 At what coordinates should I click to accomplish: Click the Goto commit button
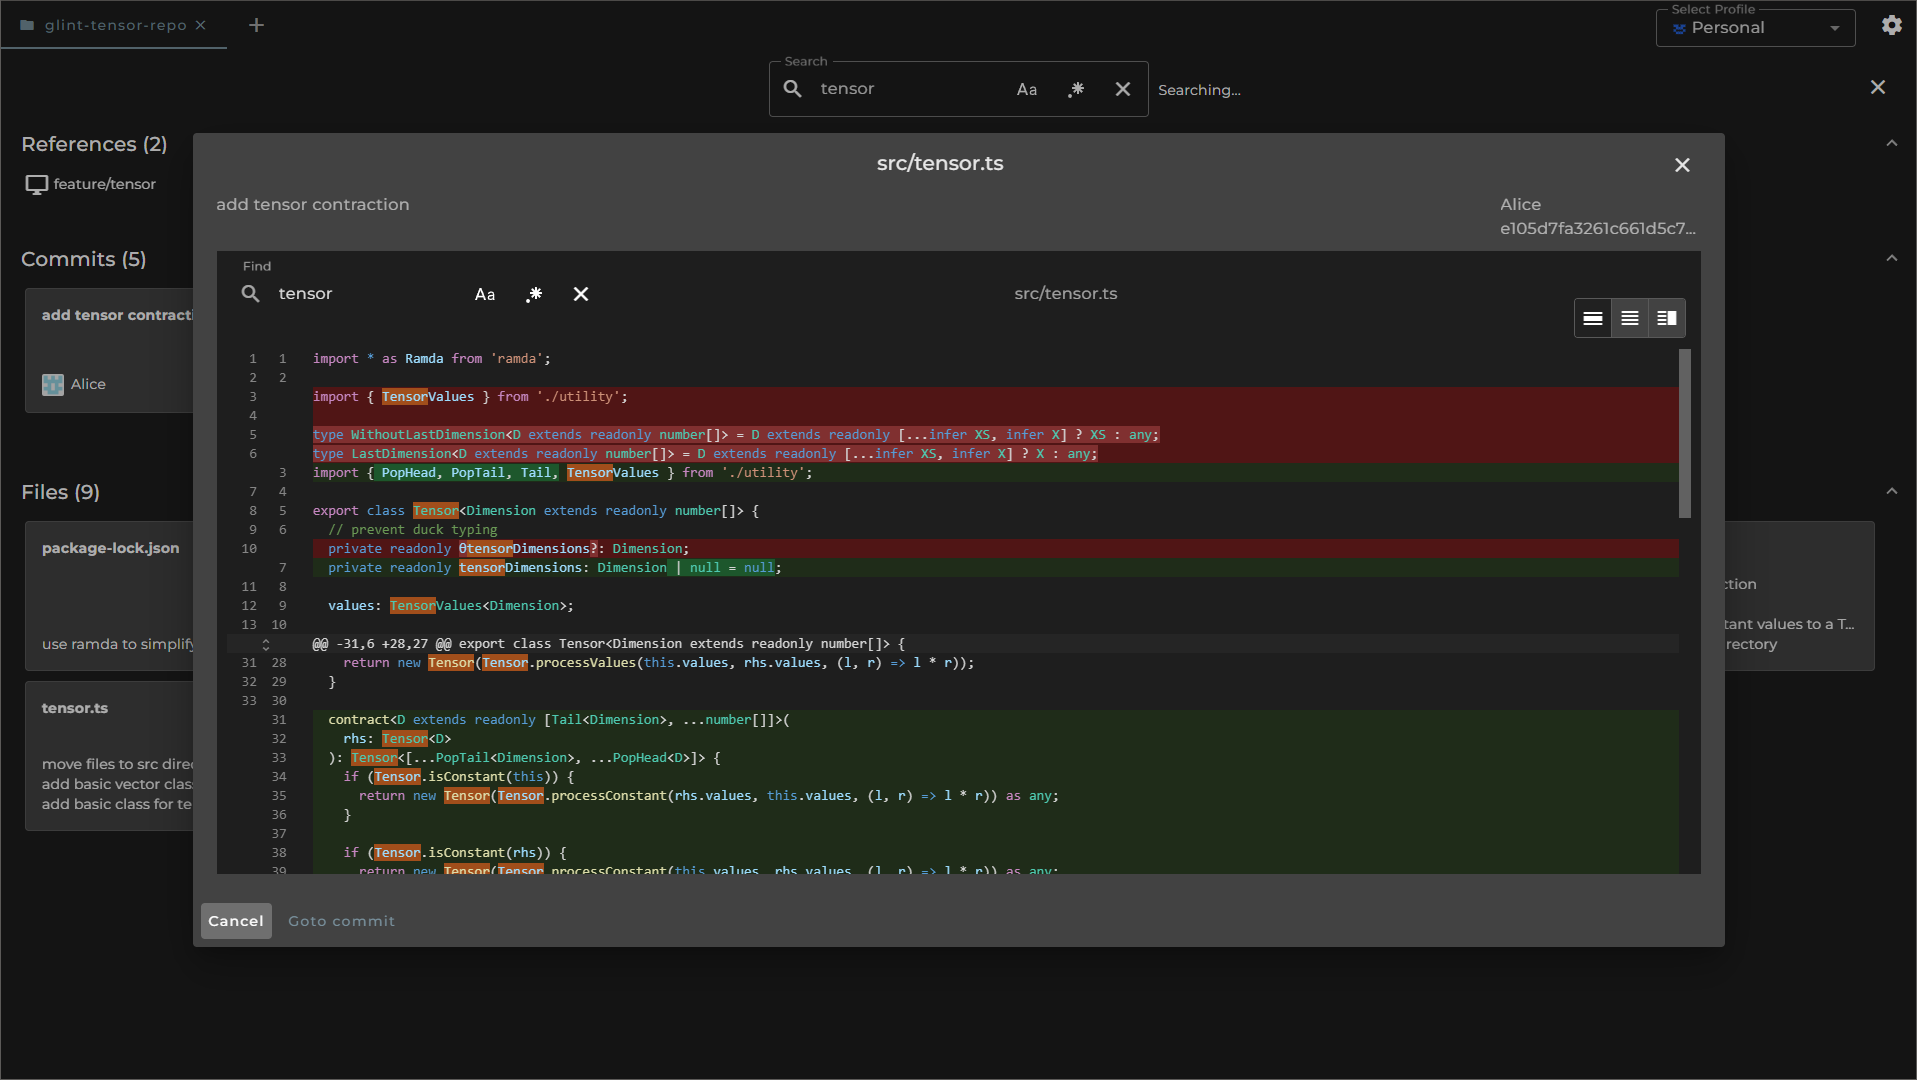[x=341, y=921]
